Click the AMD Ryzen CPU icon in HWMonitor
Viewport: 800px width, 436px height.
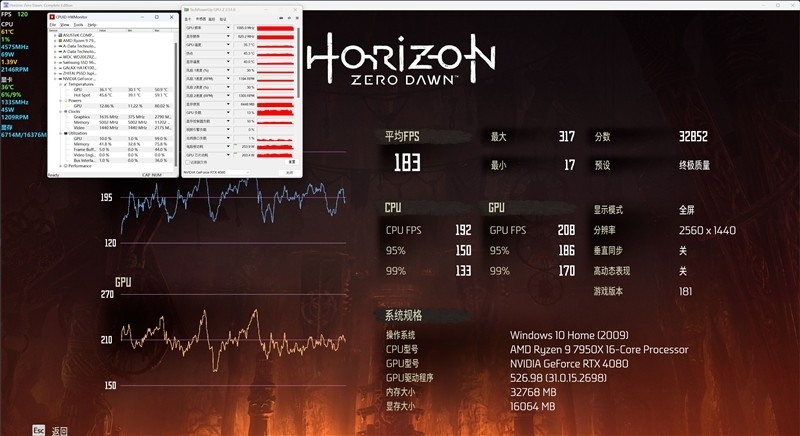(x=60, y=40)
